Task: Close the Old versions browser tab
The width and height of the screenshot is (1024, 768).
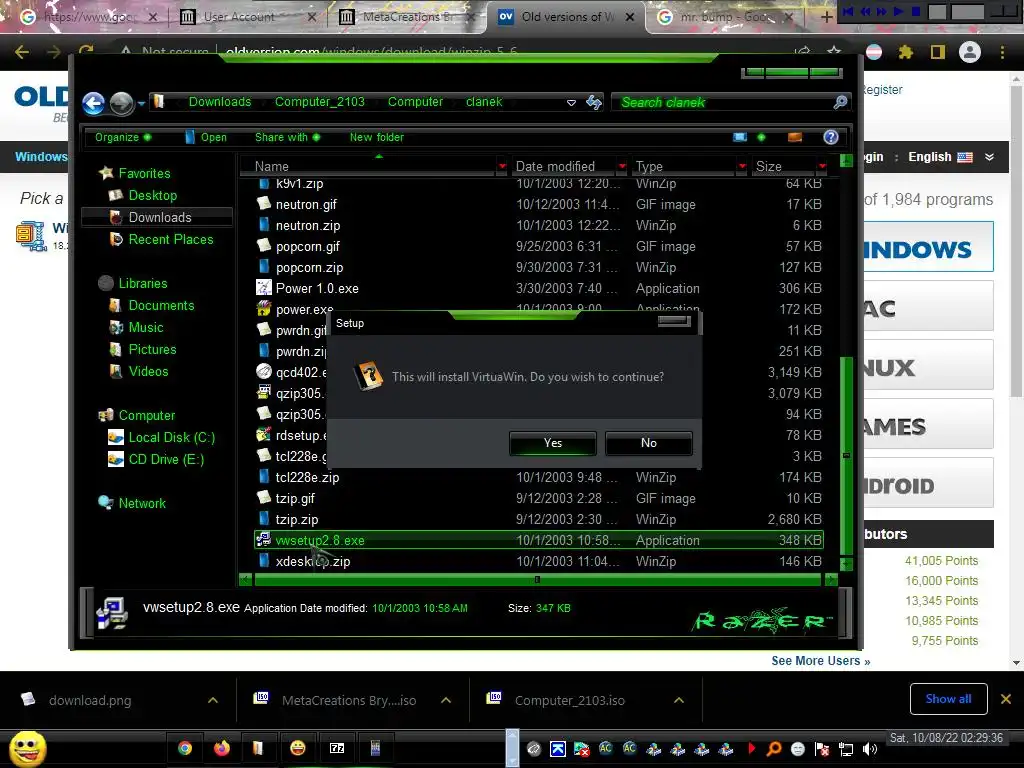Action: (x=630, y=17)
